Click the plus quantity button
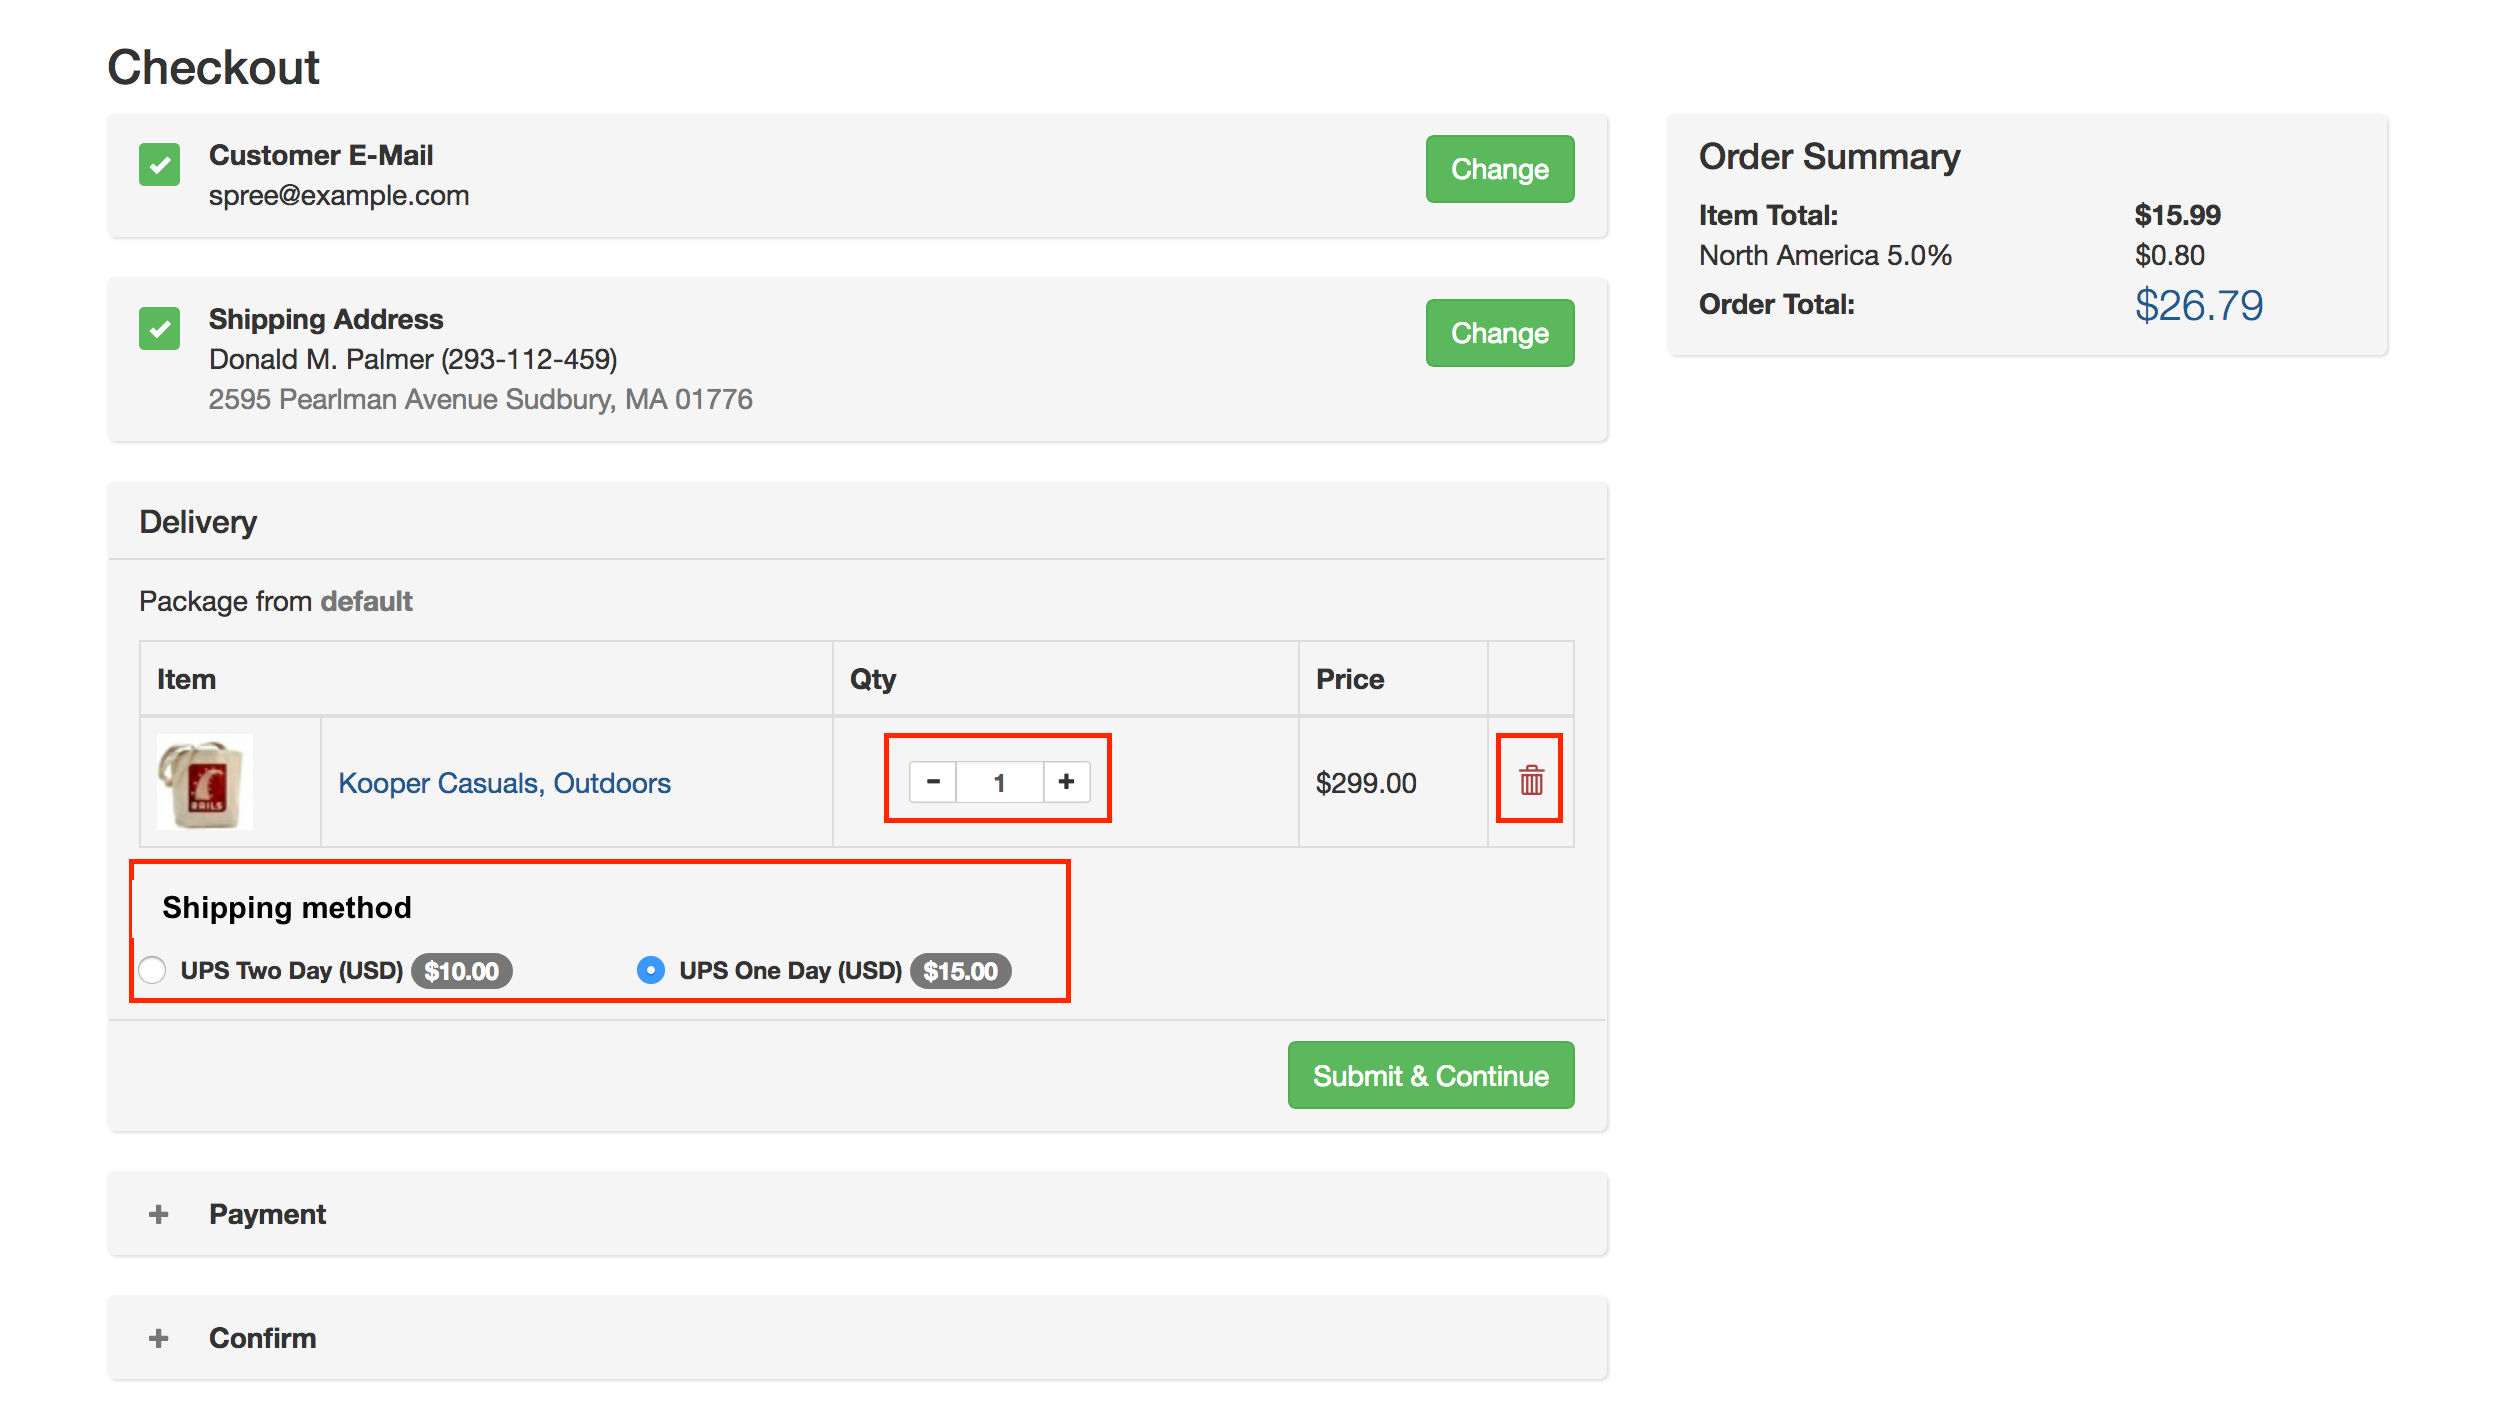Screen dimensions: 2512x1412 coord(1066,781)
